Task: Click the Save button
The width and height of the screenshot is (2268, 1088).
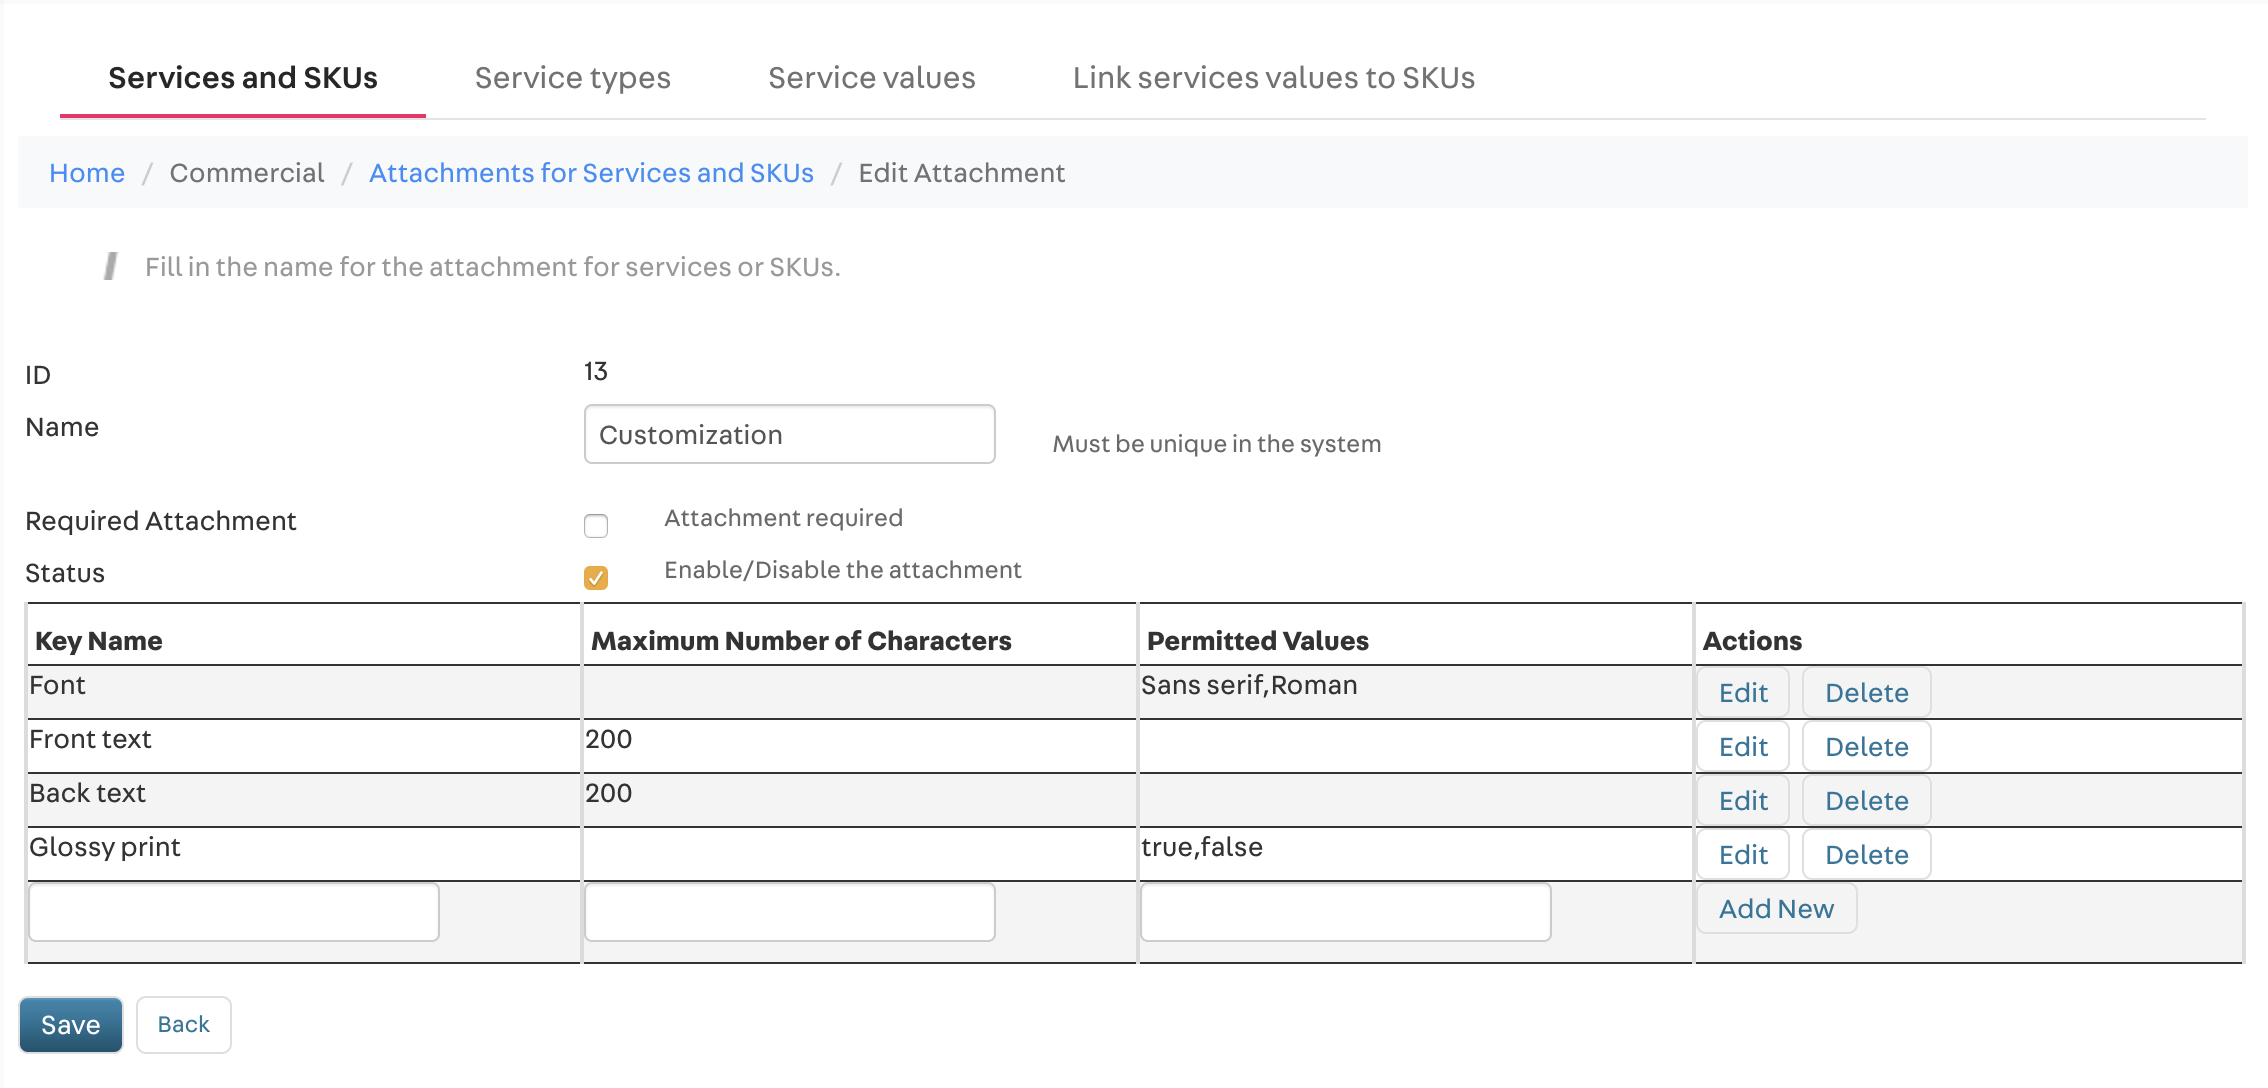Action: pos(71,1025)
